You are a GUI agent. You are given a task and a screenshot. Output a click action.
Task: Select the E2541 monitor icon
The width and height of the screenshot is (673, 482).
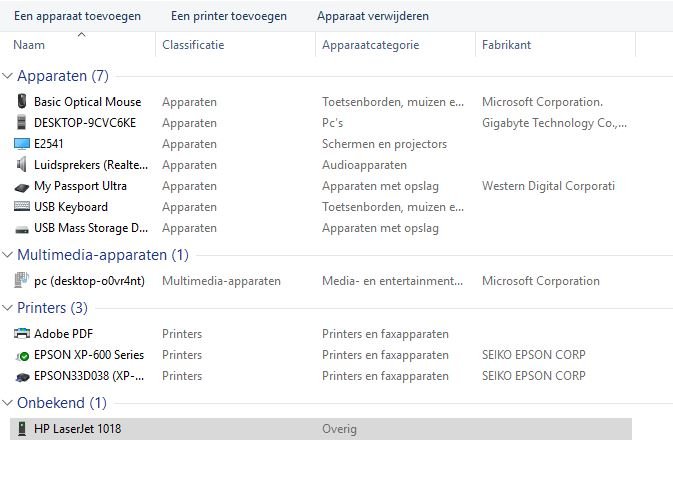click(21, 143)
